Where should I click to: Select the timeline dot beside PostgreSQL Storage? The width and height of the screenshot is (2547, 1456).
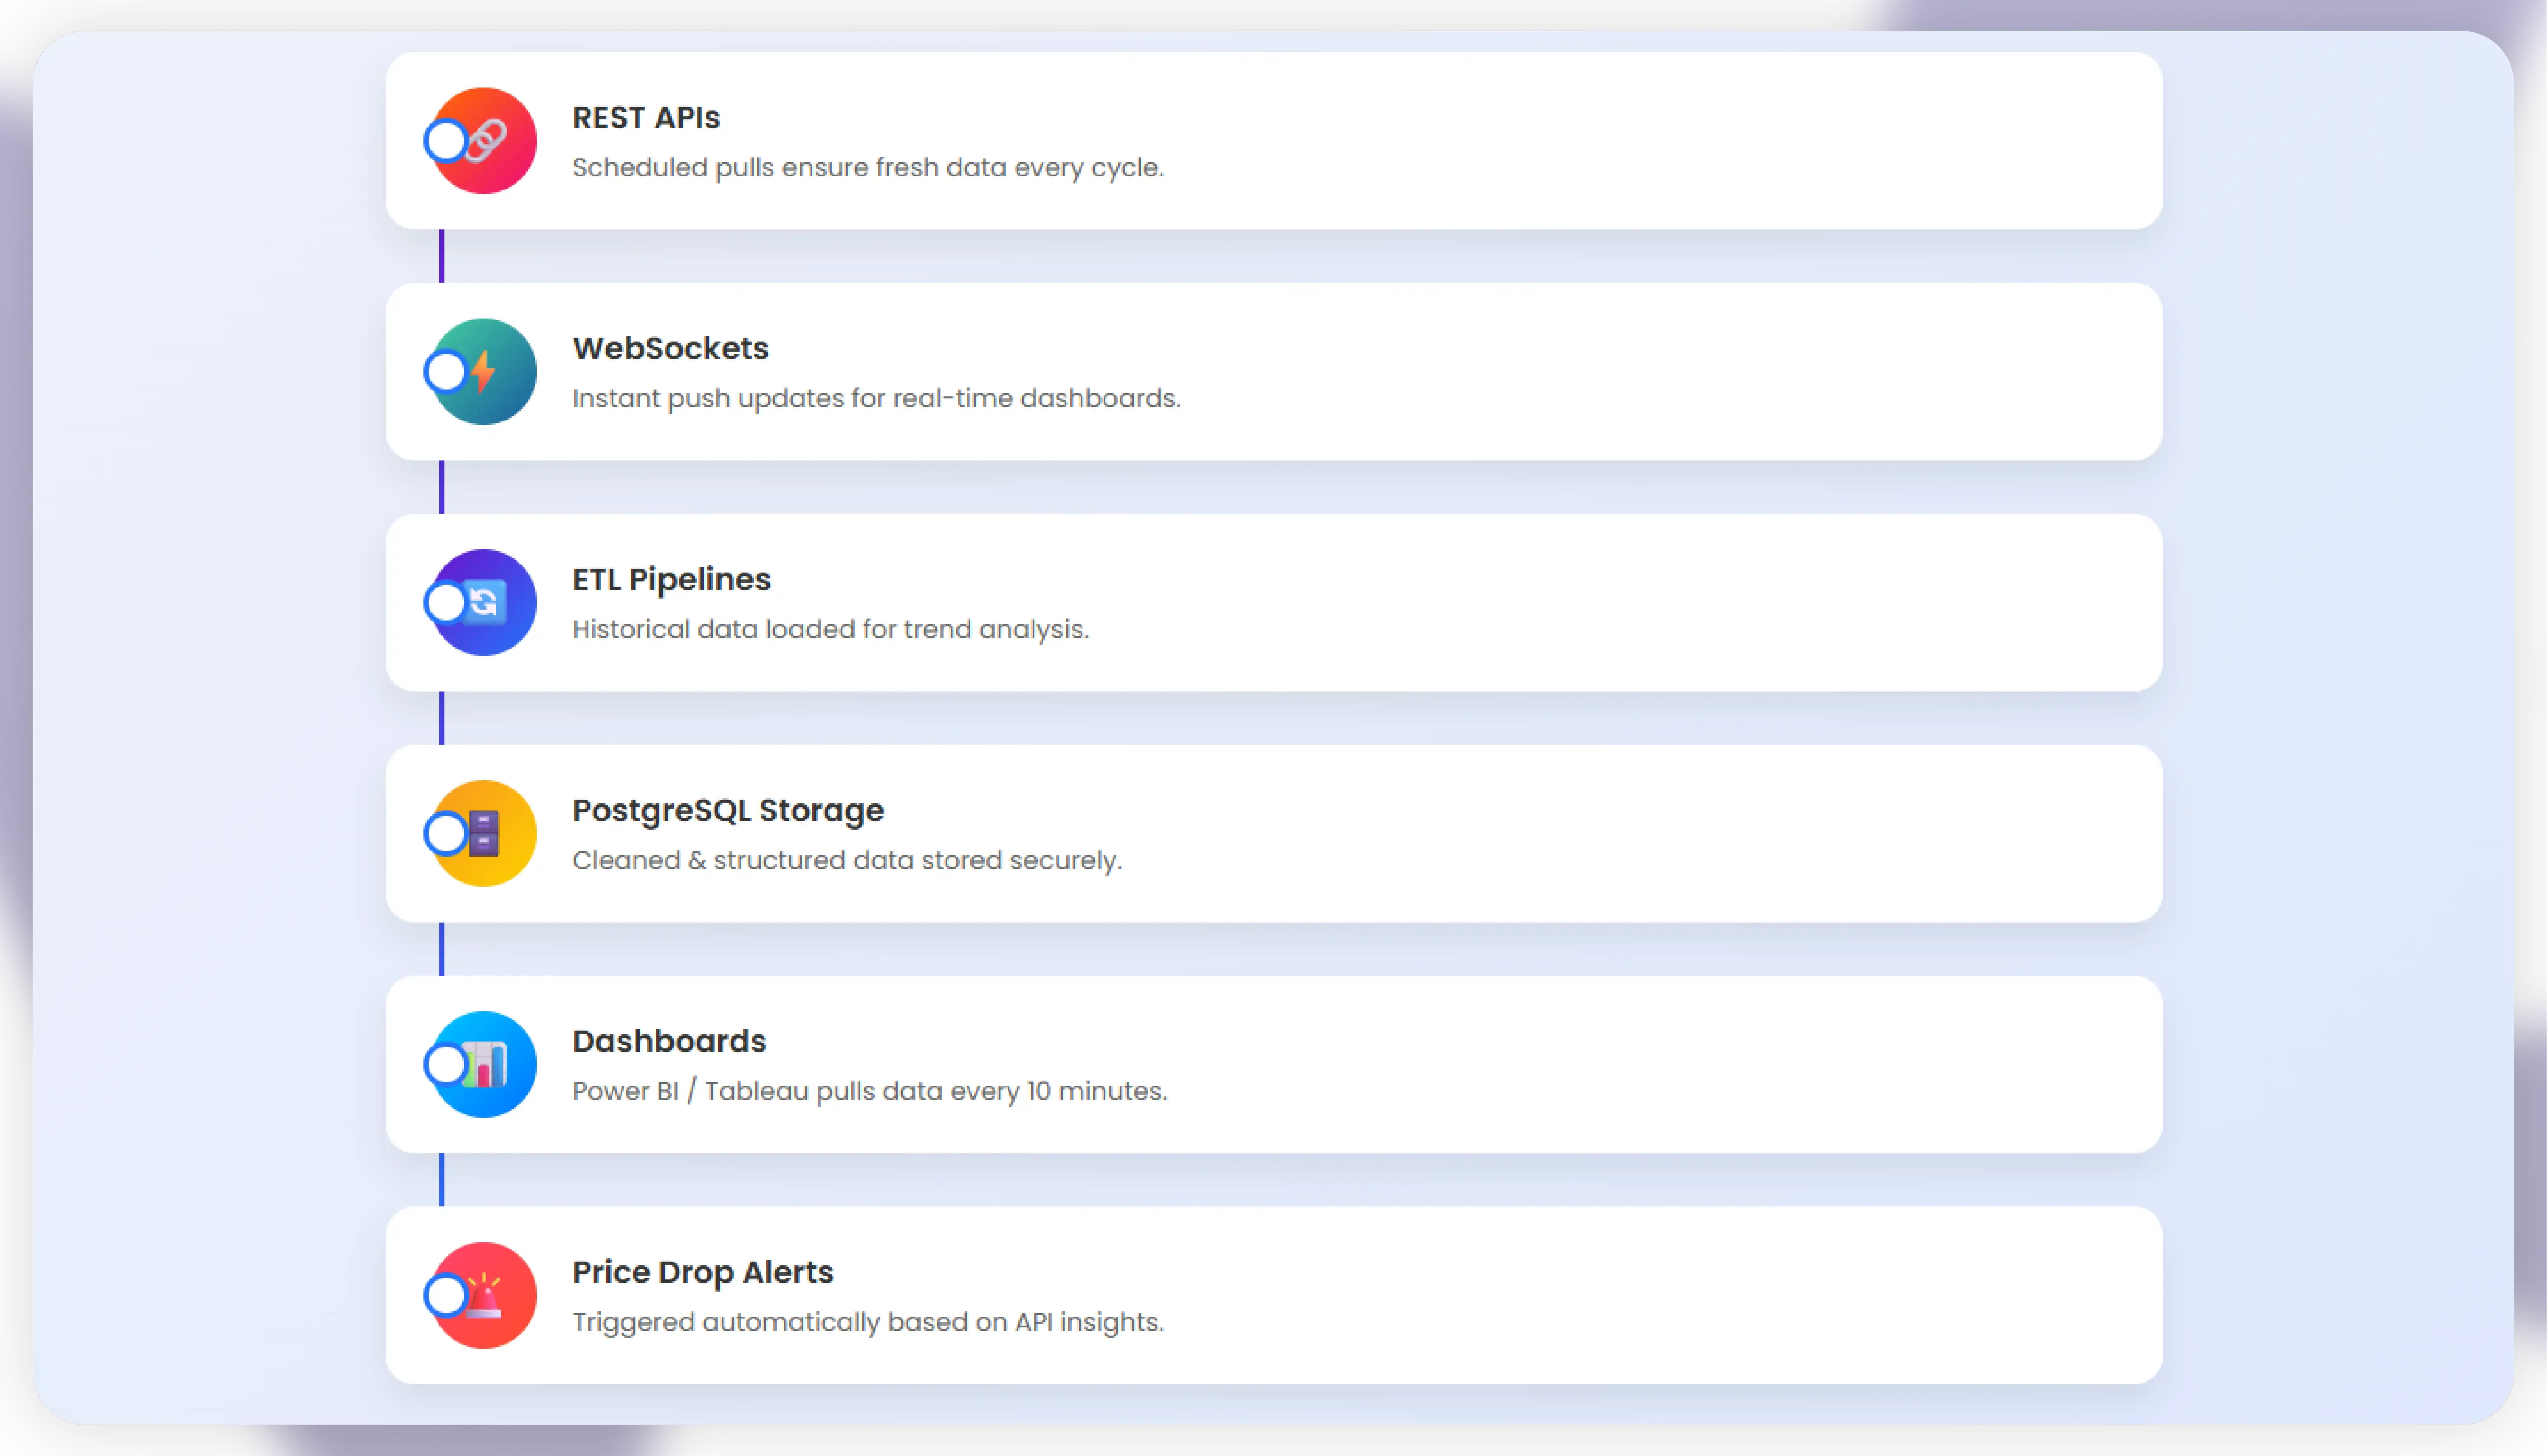tap(446, 834)
